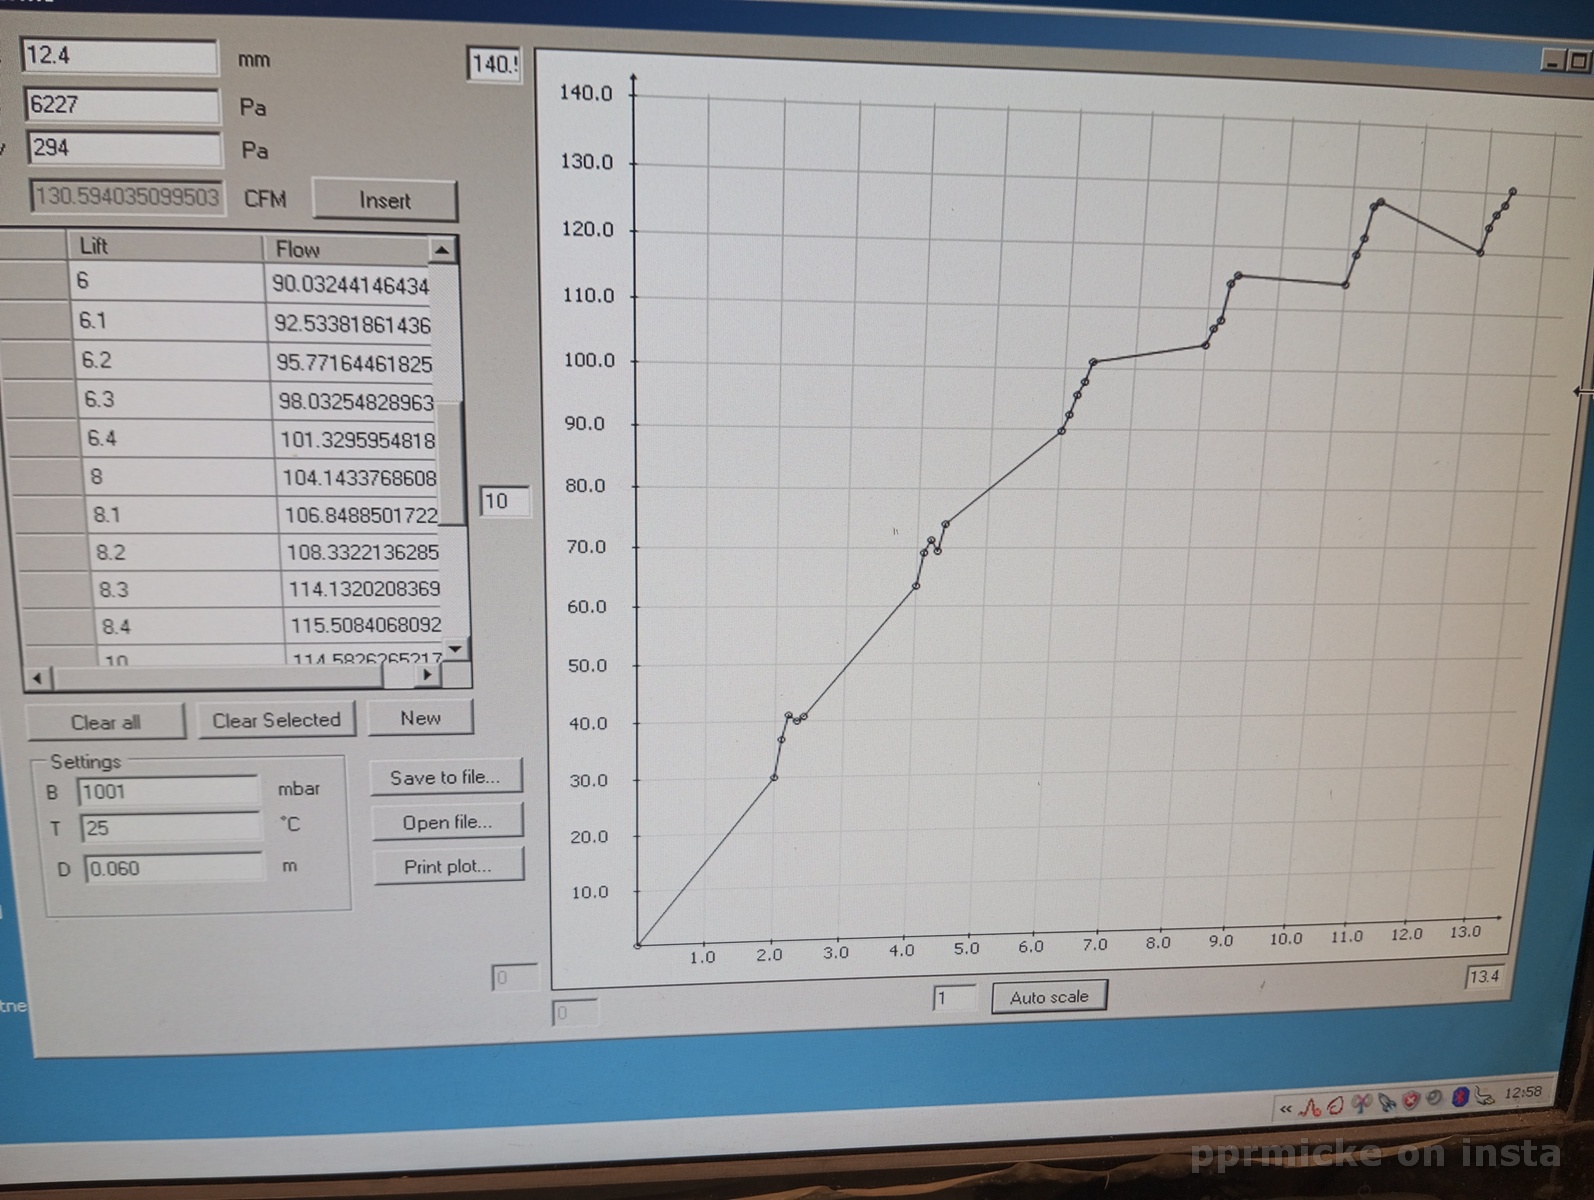Click the gray round speaker tray icon

click(1434, 1097)
